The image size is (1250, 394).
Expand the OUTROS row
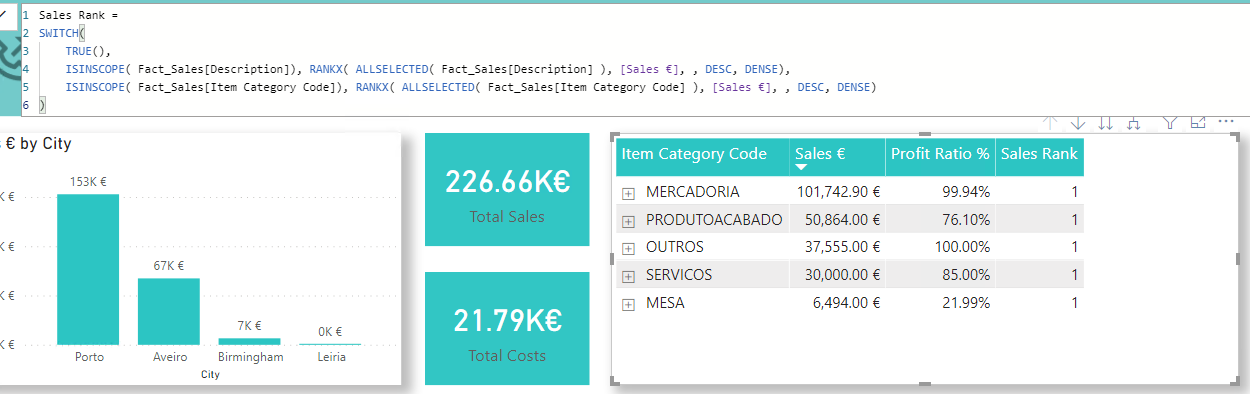click(629, 248)
